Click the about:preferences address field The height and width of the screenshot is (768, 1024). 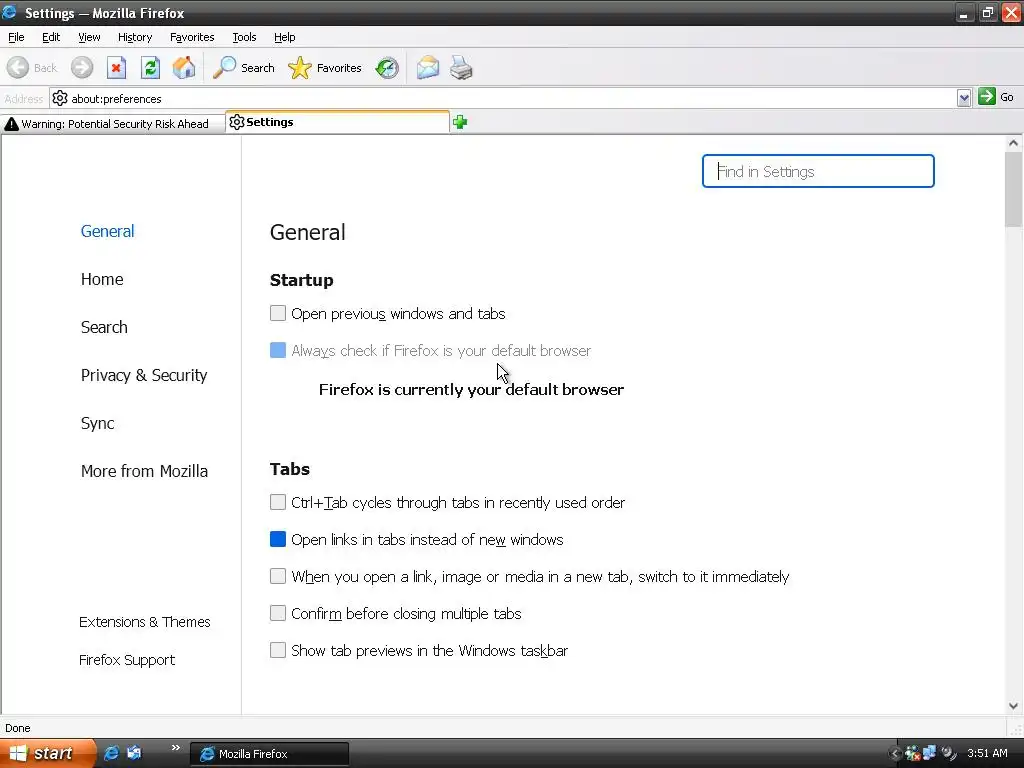tap(503, 99)
